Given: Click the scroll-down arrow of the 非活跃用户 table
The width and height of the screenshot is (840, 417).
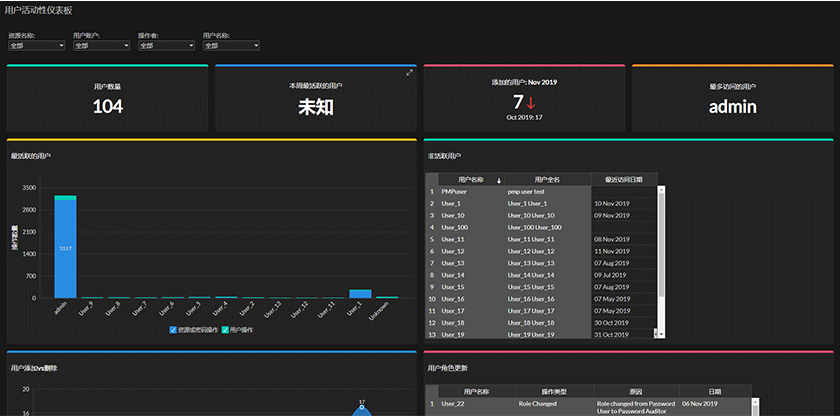Looking at the screenshot, I should (661, 333).
